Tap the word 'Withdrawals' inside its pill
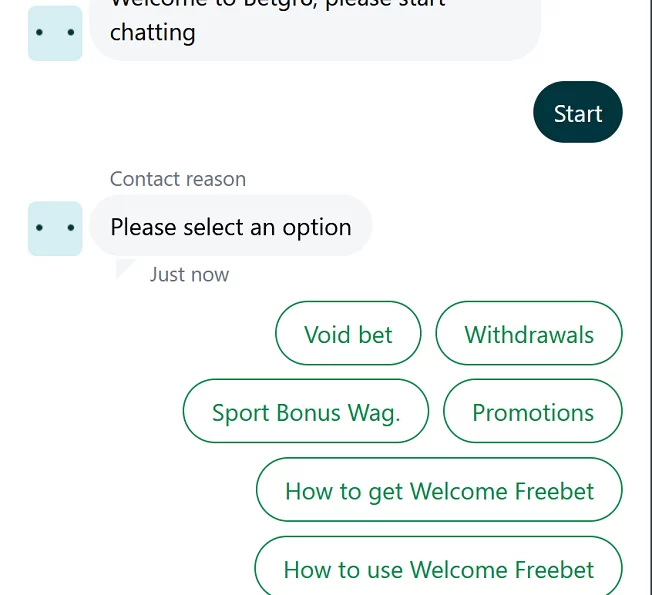 (529, 334)
